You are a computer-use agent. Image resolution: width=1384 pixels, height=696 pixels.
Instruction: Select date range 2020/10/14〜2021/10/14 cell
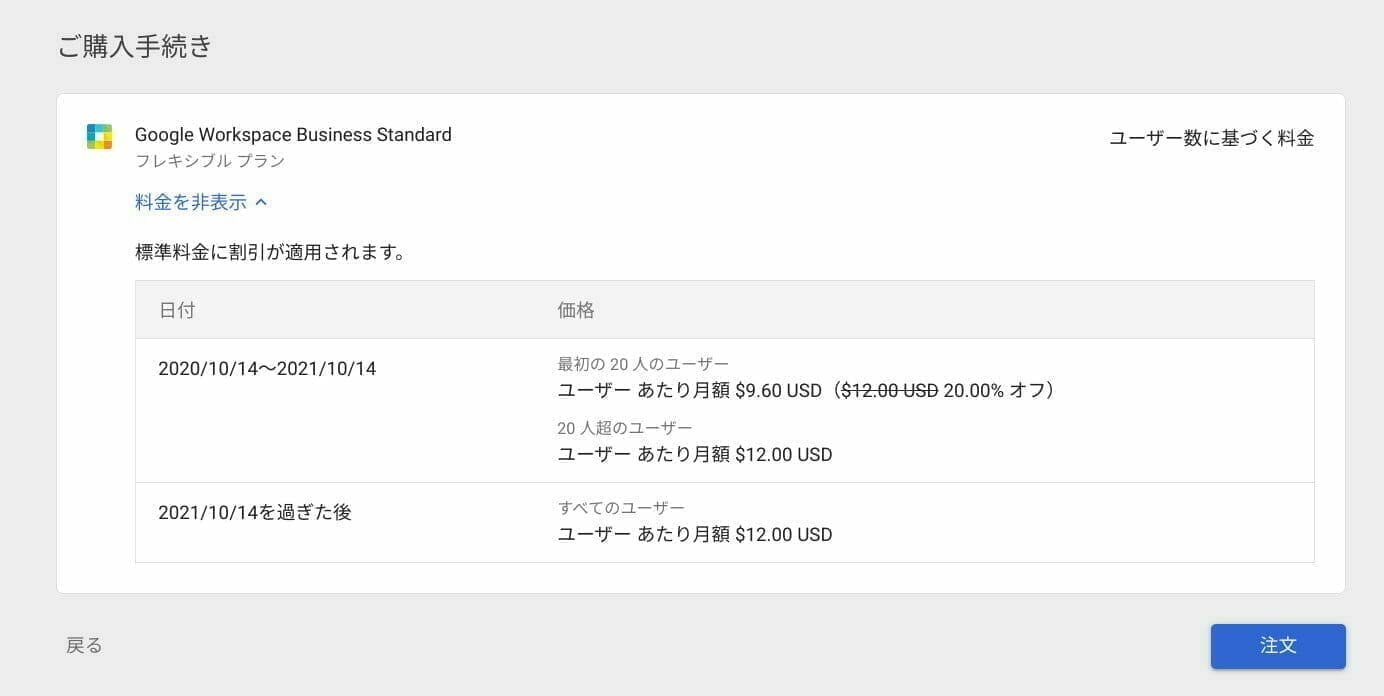pos(267,369)
